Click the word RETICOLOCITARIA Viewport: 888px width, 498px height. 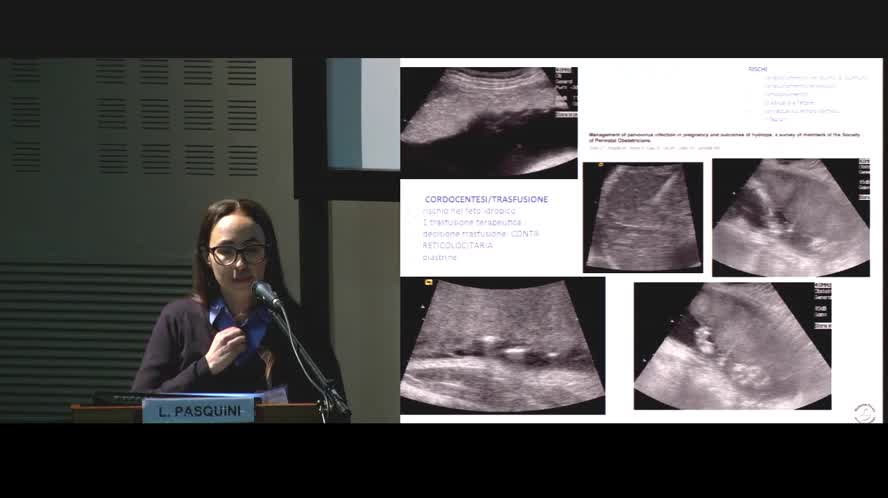(x=458, y=245)
